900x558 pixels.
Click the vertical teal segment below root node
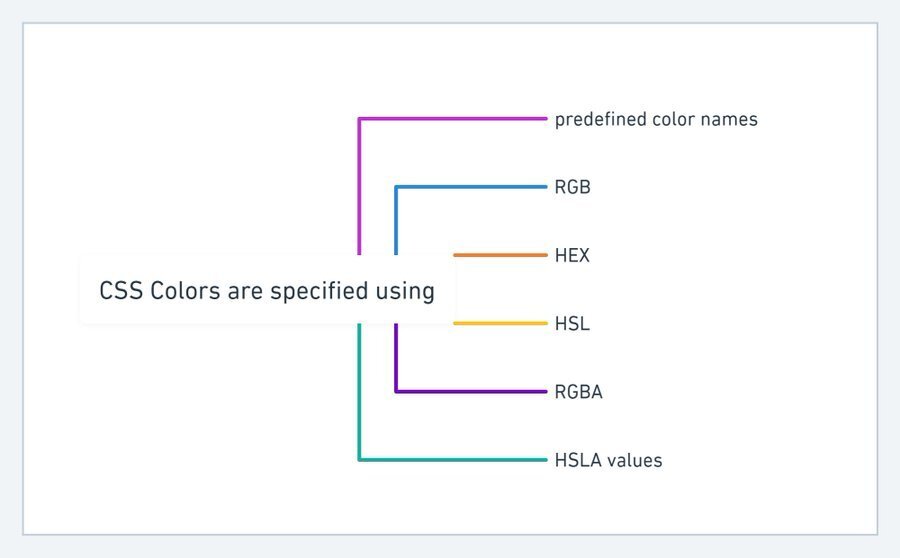click(359, 392)
